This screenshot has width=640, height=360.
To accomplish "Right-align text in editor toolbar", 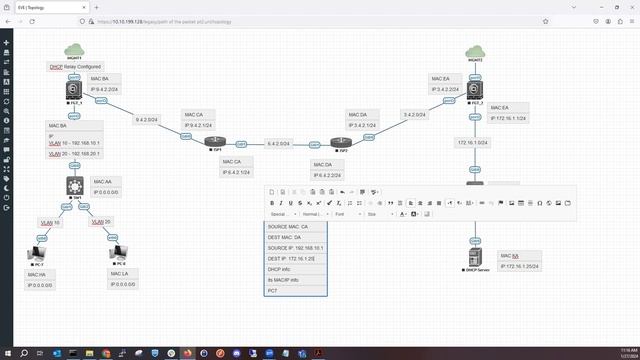I will (429, 203).
